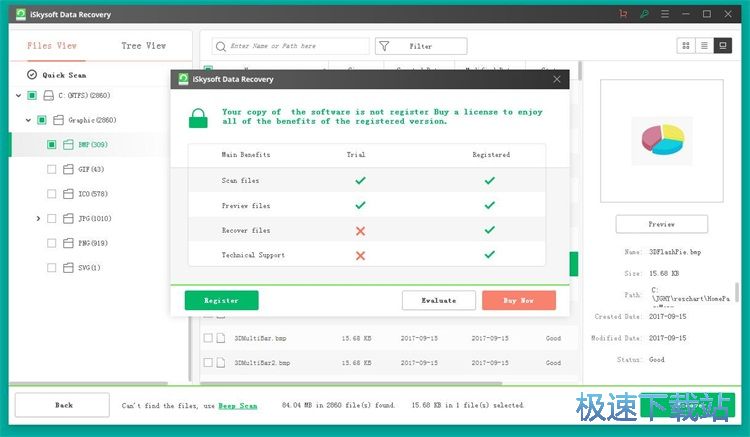Open the Filter button
This screenshot has width=750, height=437.
421,46
